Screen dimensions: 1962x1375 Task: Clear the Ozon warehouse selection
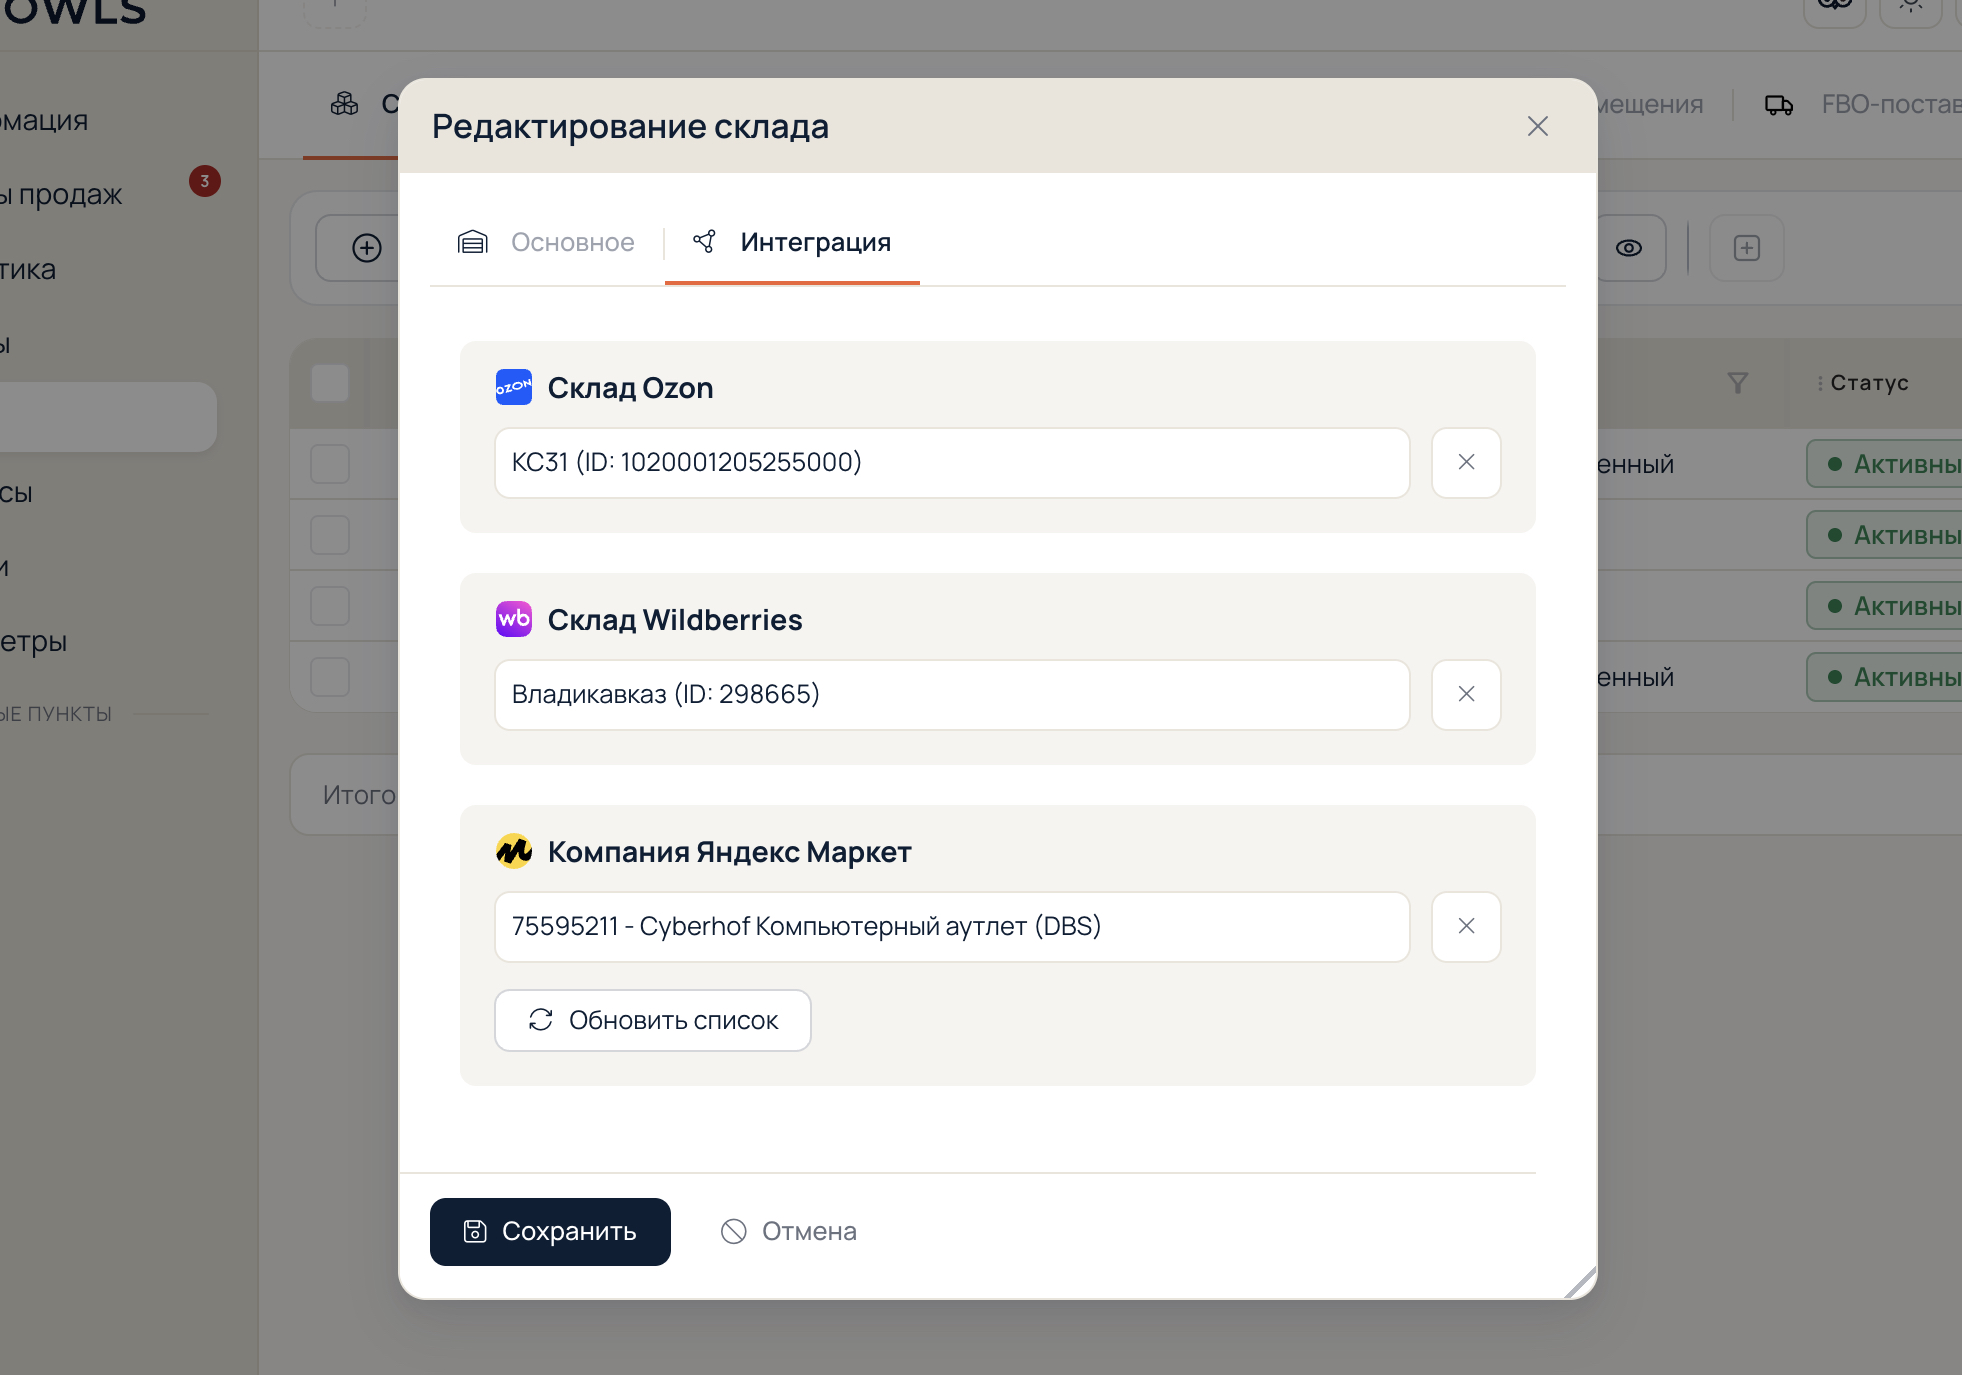(x=1466, y=463)
